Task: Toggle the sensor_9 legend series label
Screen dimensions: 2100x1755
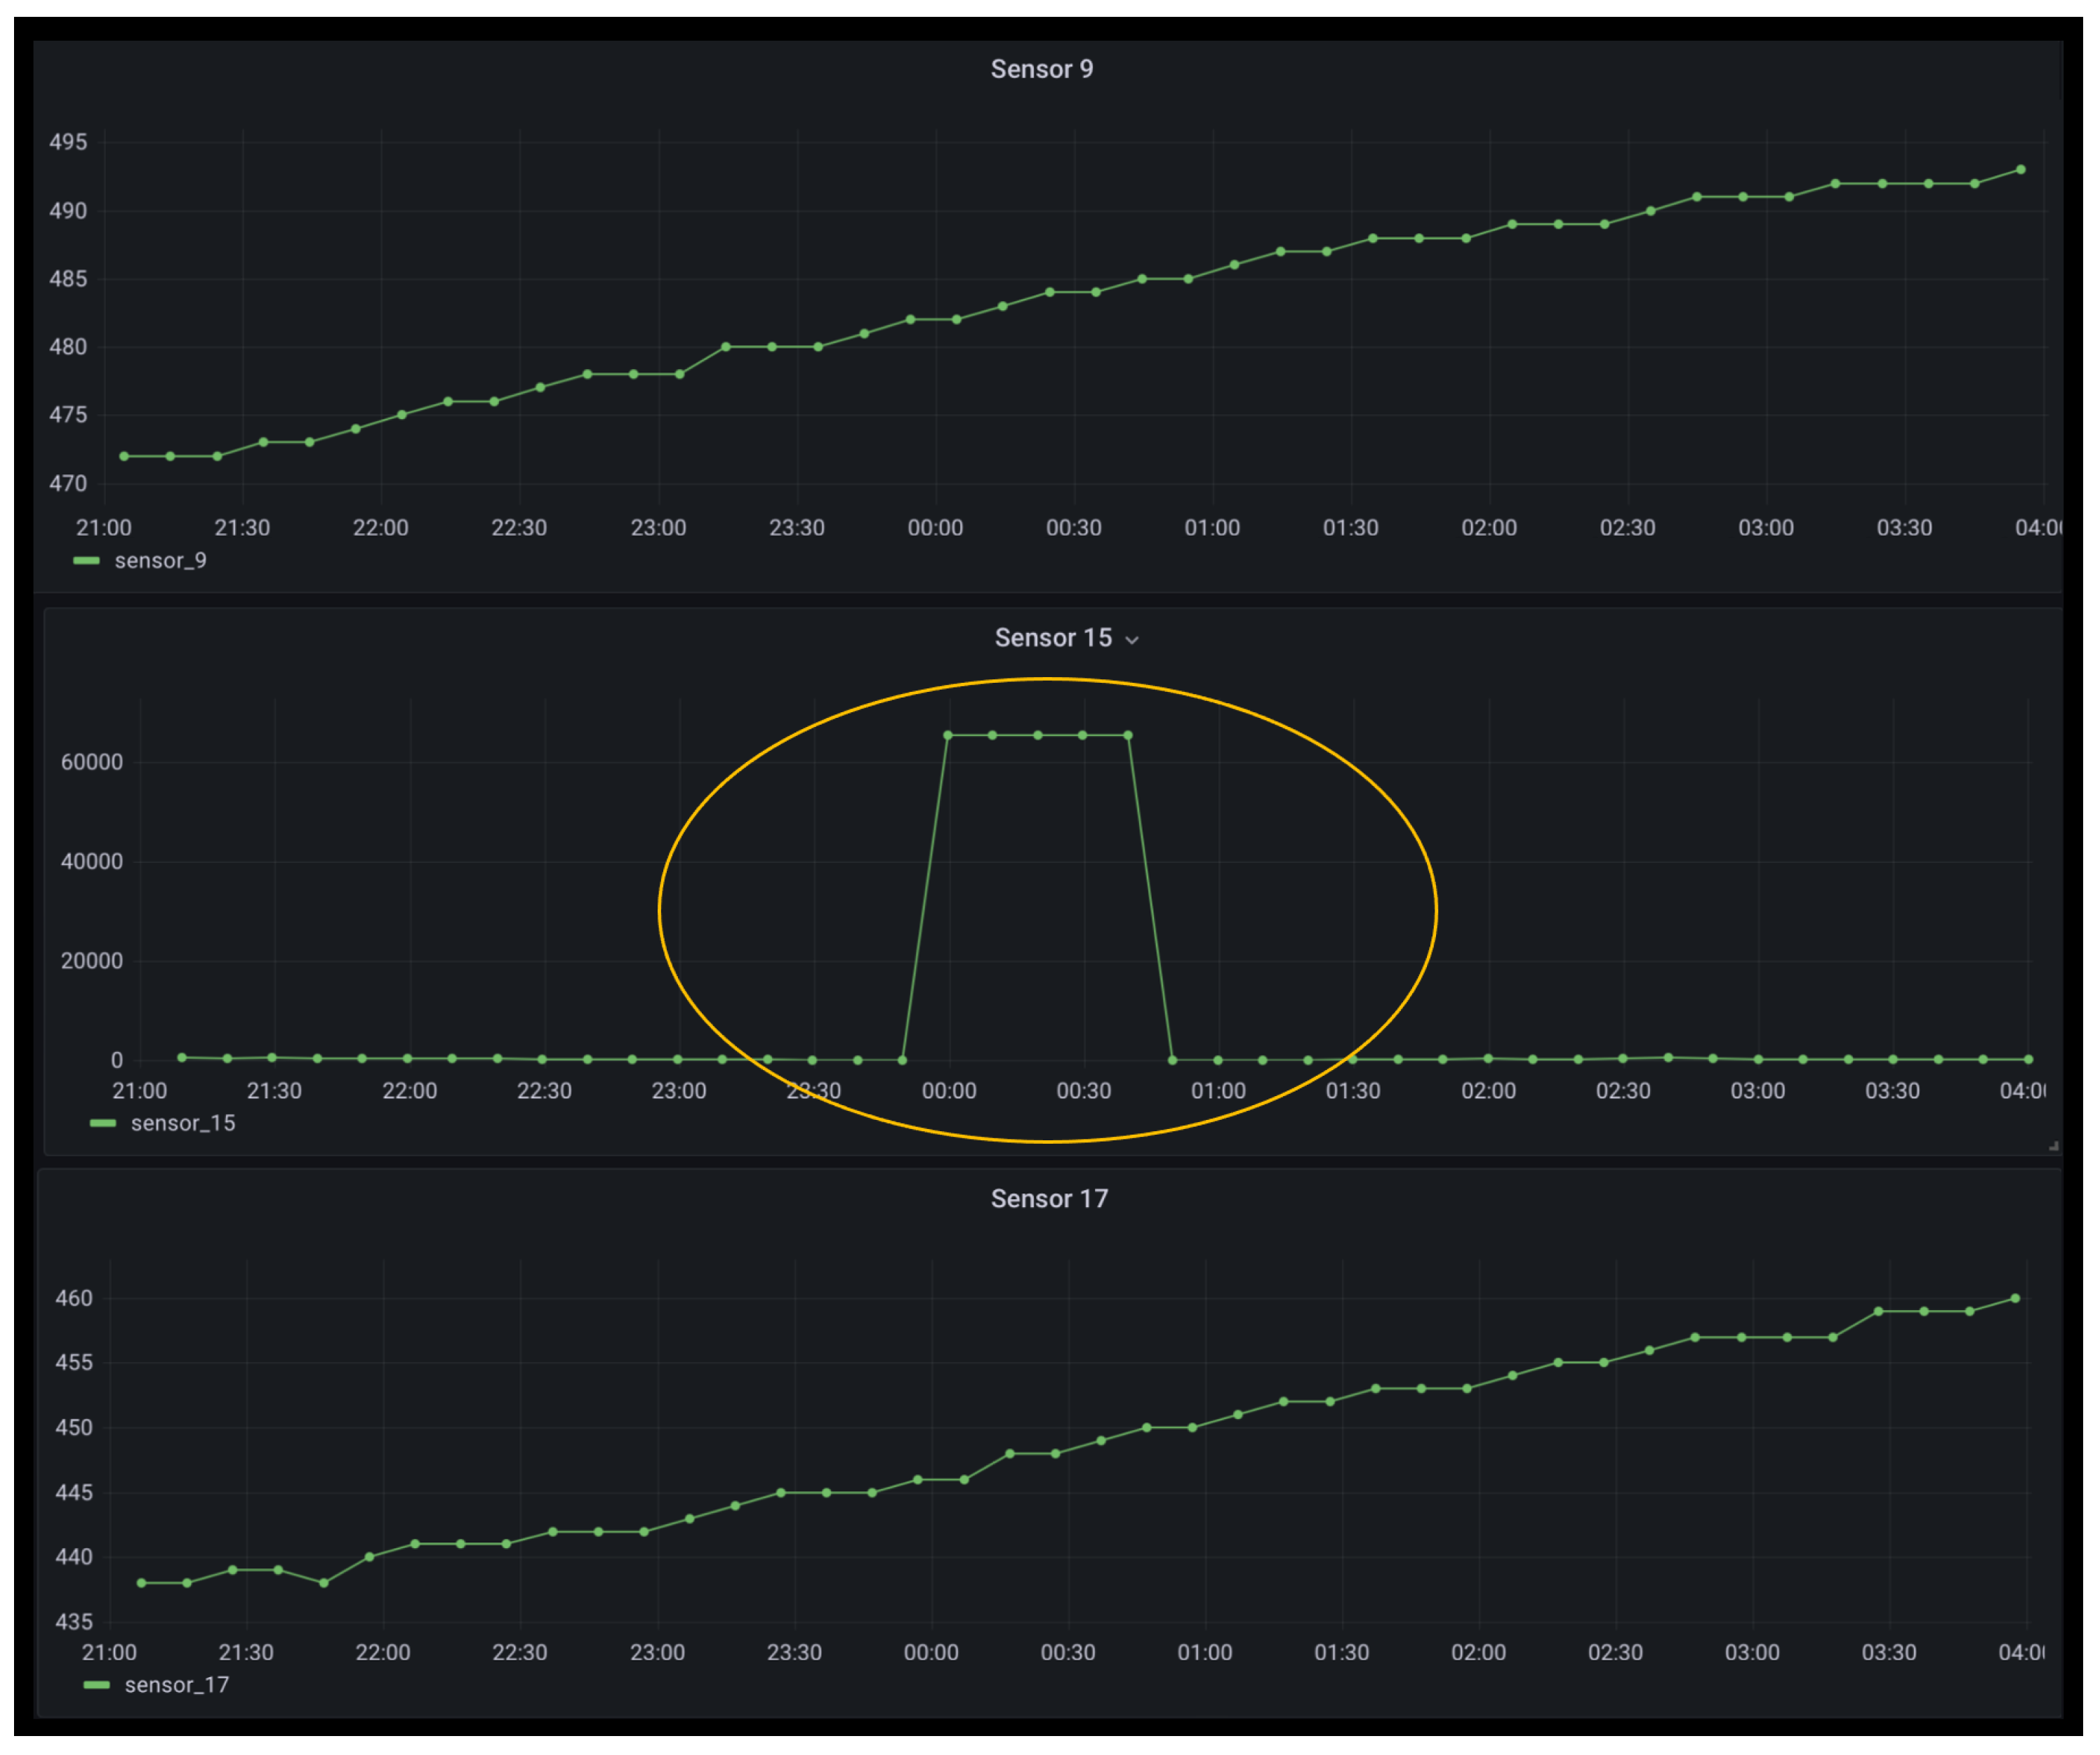Action: coord(160,561)
